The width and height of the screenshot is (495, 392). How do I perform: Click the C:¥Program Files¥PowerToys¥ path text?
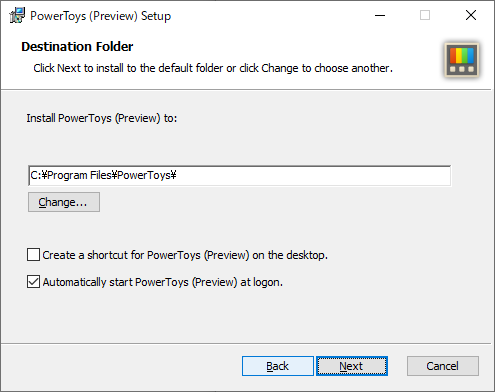pyautogui.click(x=103, y=175)
